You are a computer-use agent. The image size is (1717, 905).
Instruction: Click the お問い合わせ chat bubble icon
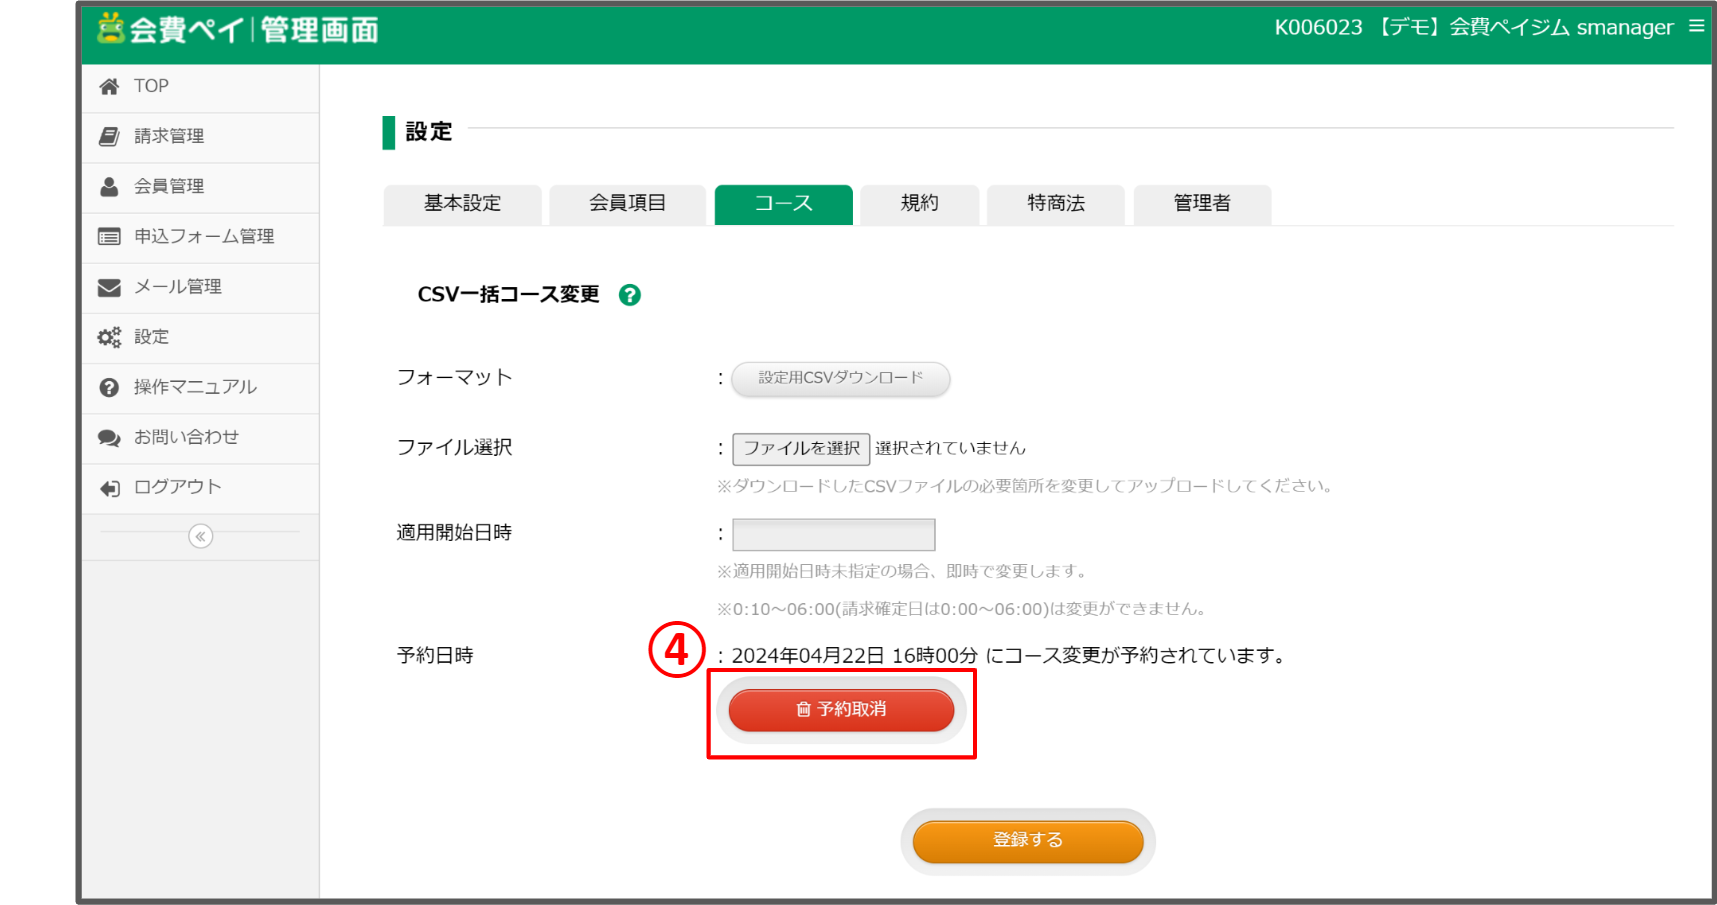[110, 437]
